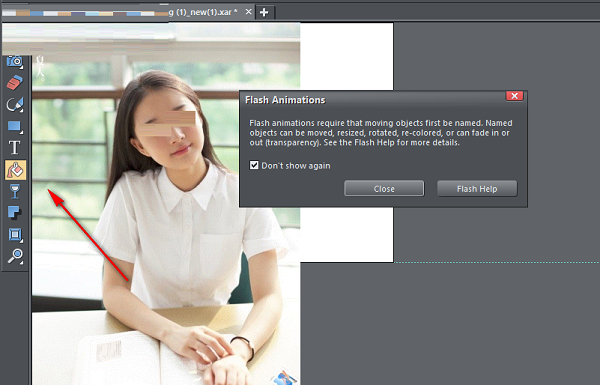
Task: Select the Shape Editor pen tool
Action: [15, 104]
